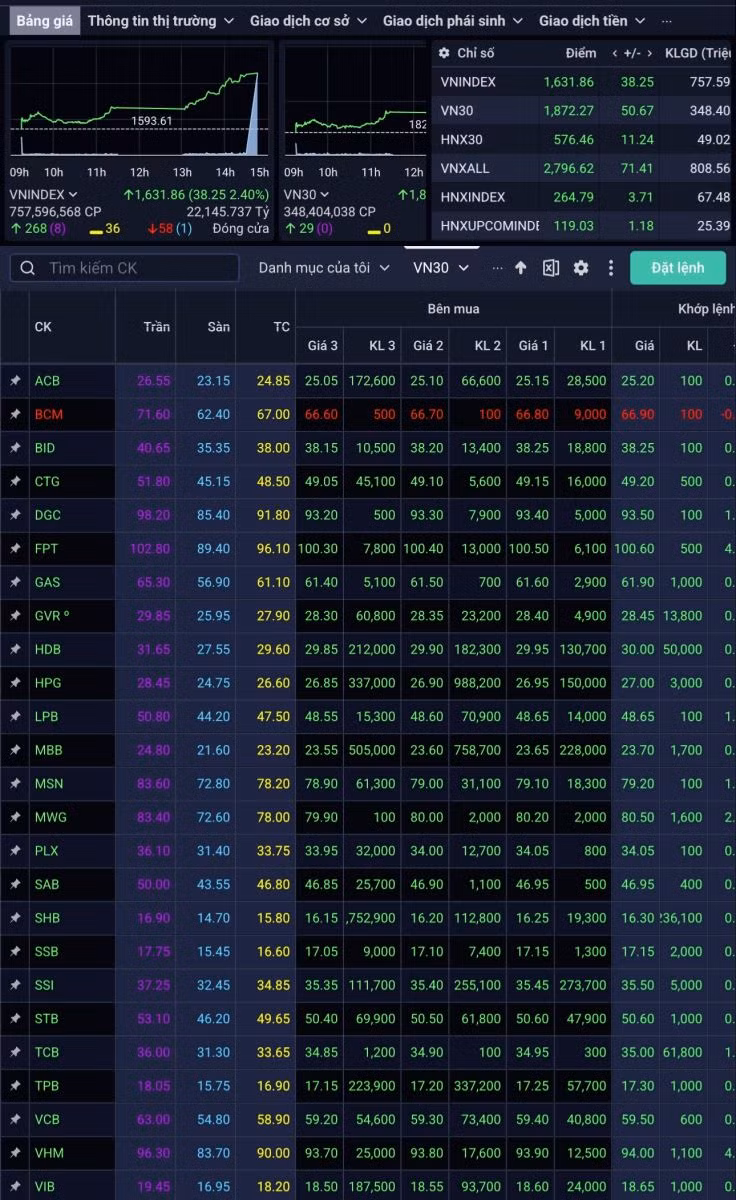The image size is (736, 1200).
Task: Select HNXINDEX row in index table
Action: [583, 197]
